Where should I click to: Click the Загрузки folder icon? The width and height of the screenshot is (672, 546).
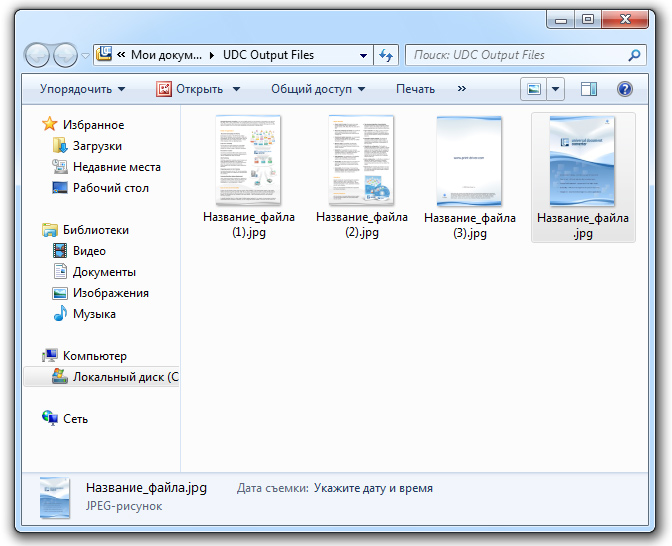click(x=60, y=145)
